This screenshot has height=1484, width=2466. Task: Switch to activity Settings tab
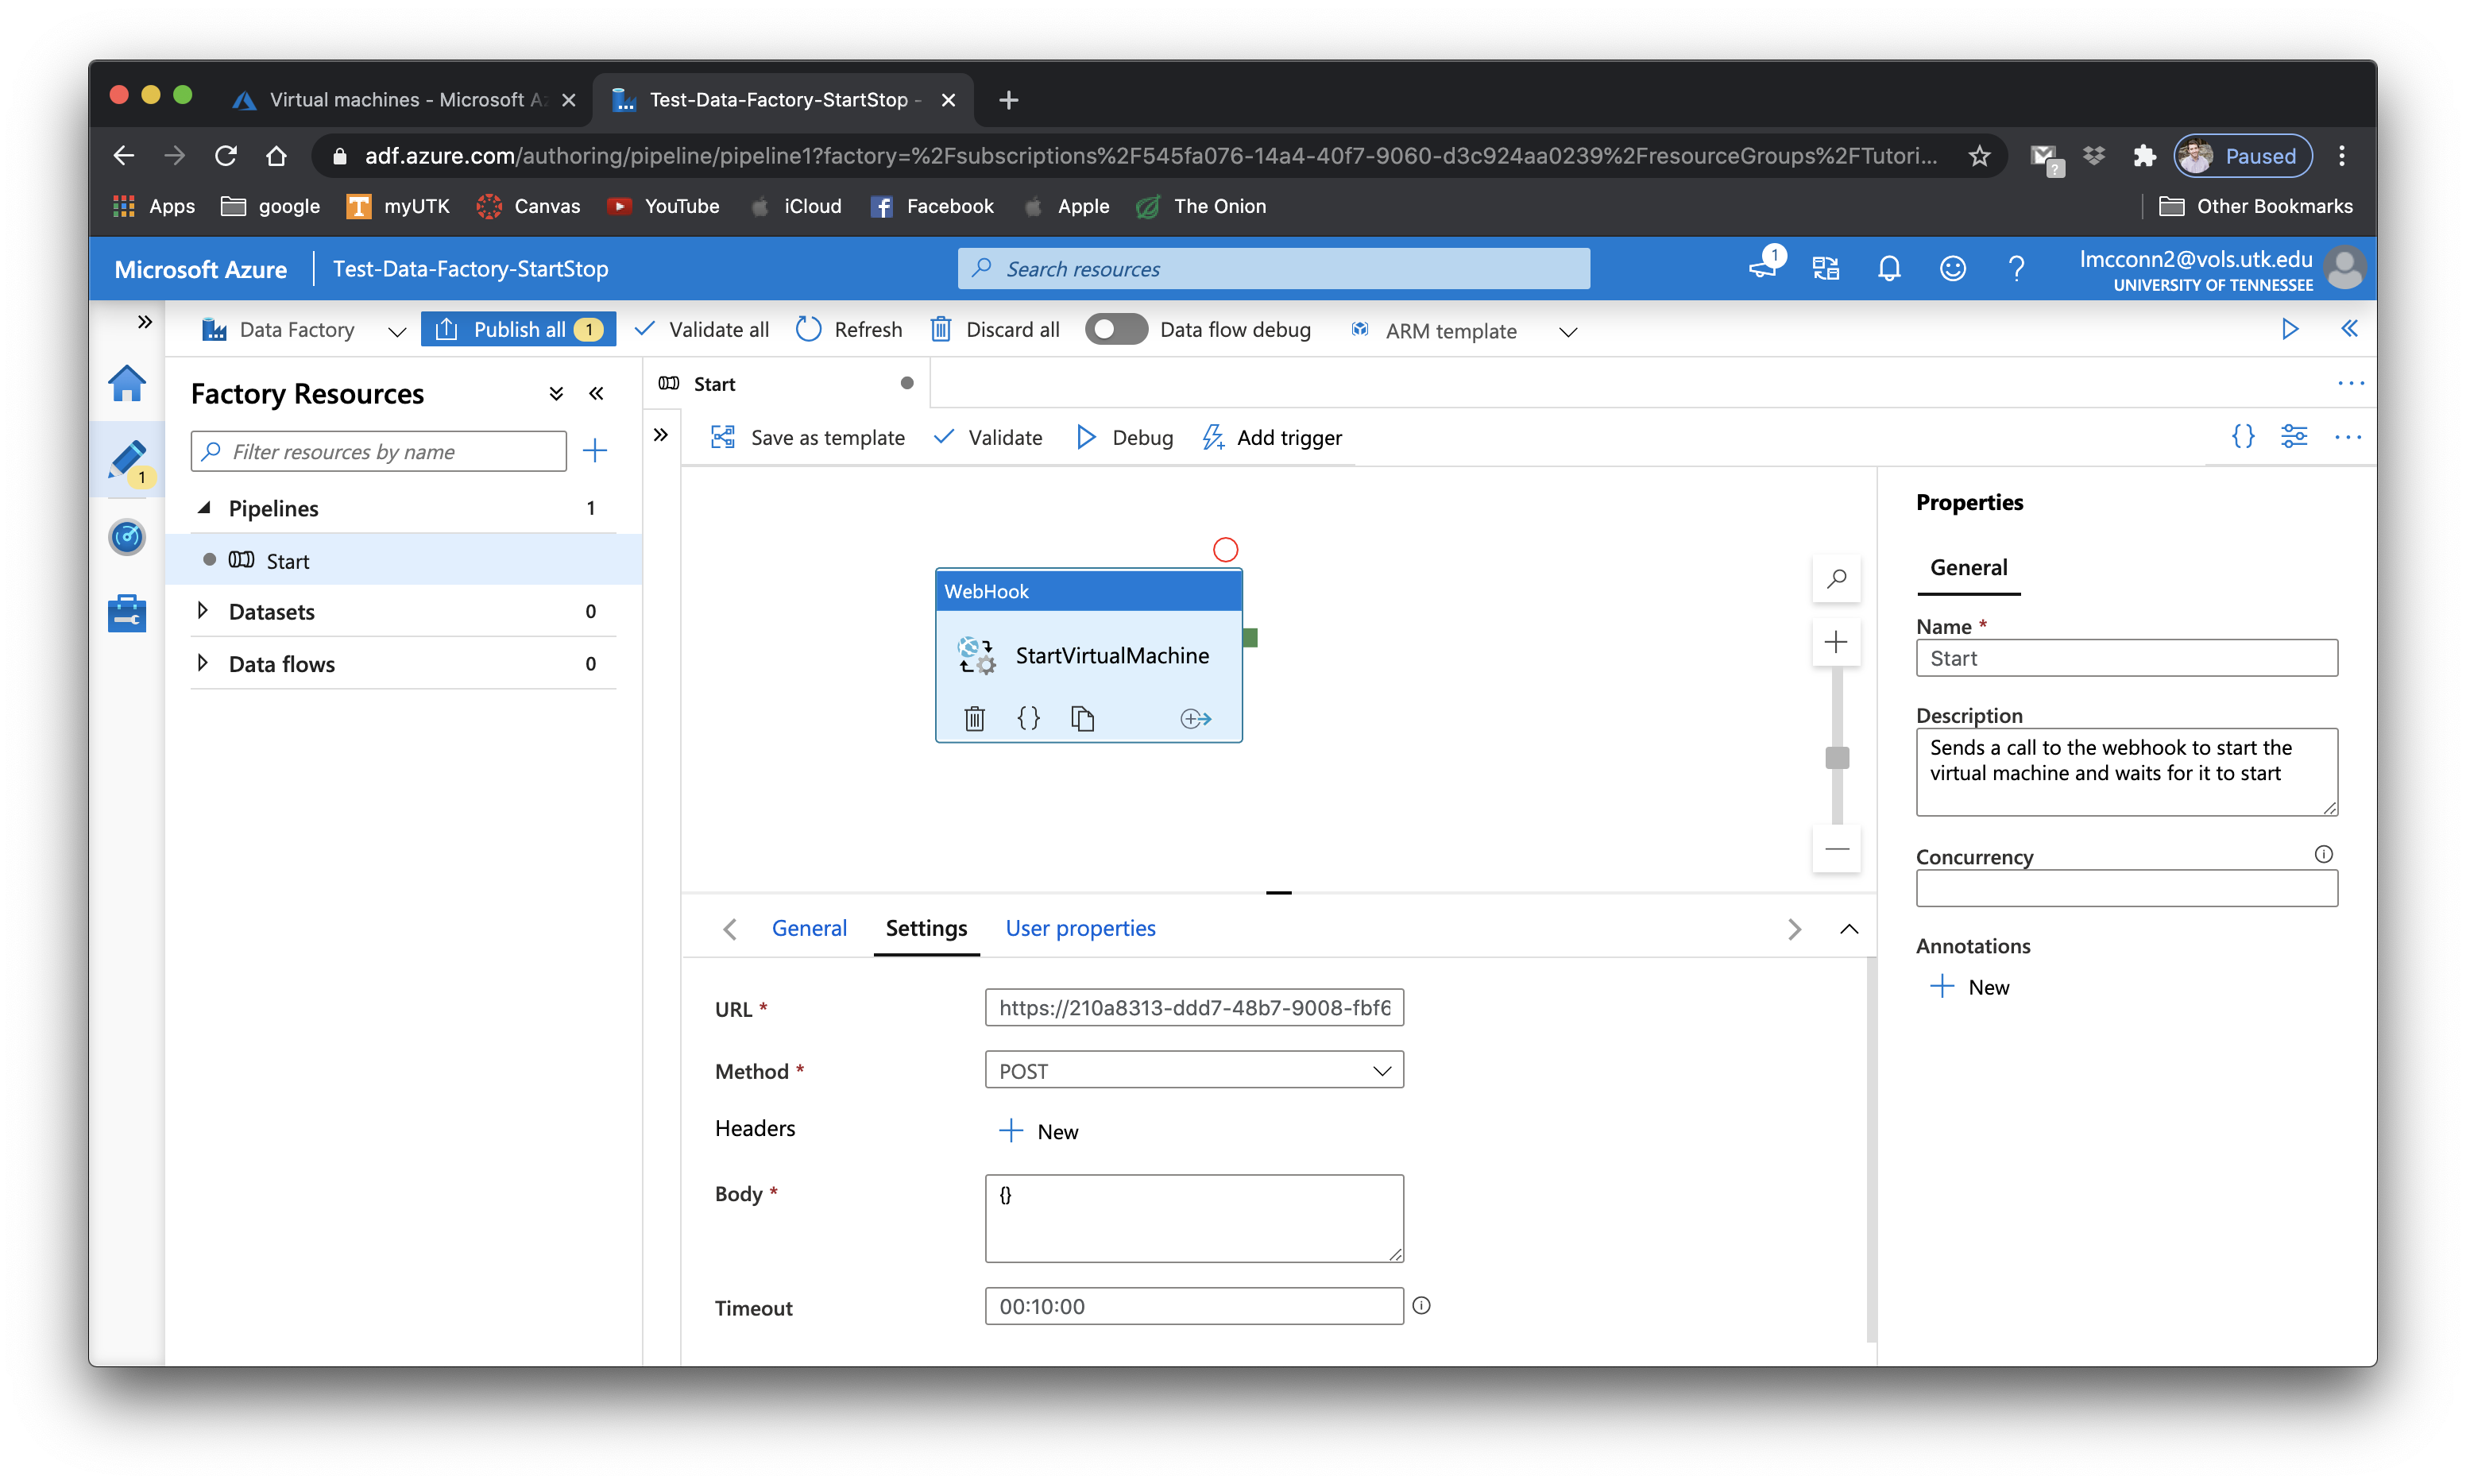coord(926,928)
